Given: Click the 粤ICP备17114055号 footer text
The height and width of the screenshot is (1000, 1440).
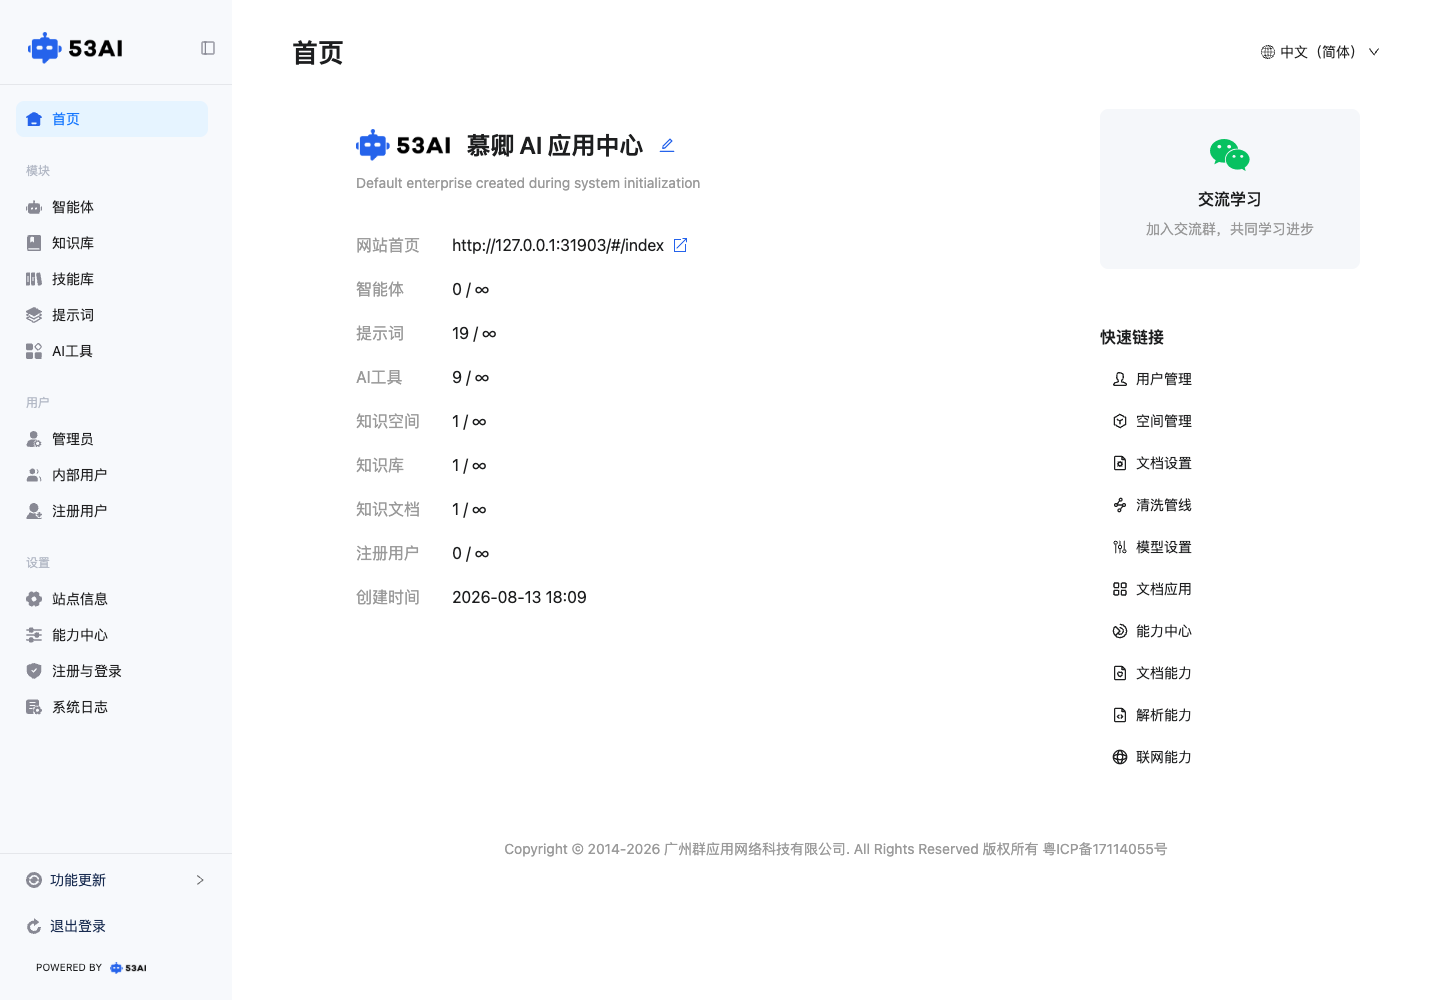Looking at the screenshot, I should pos(1105,849).
